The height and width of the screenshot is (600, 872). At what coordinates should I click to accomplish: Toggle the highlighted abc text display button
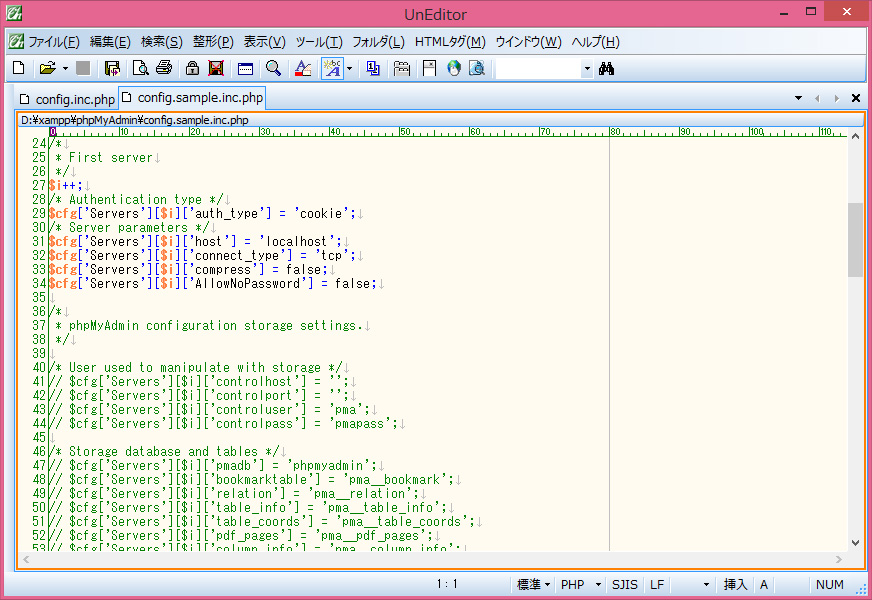coord(331,69)
